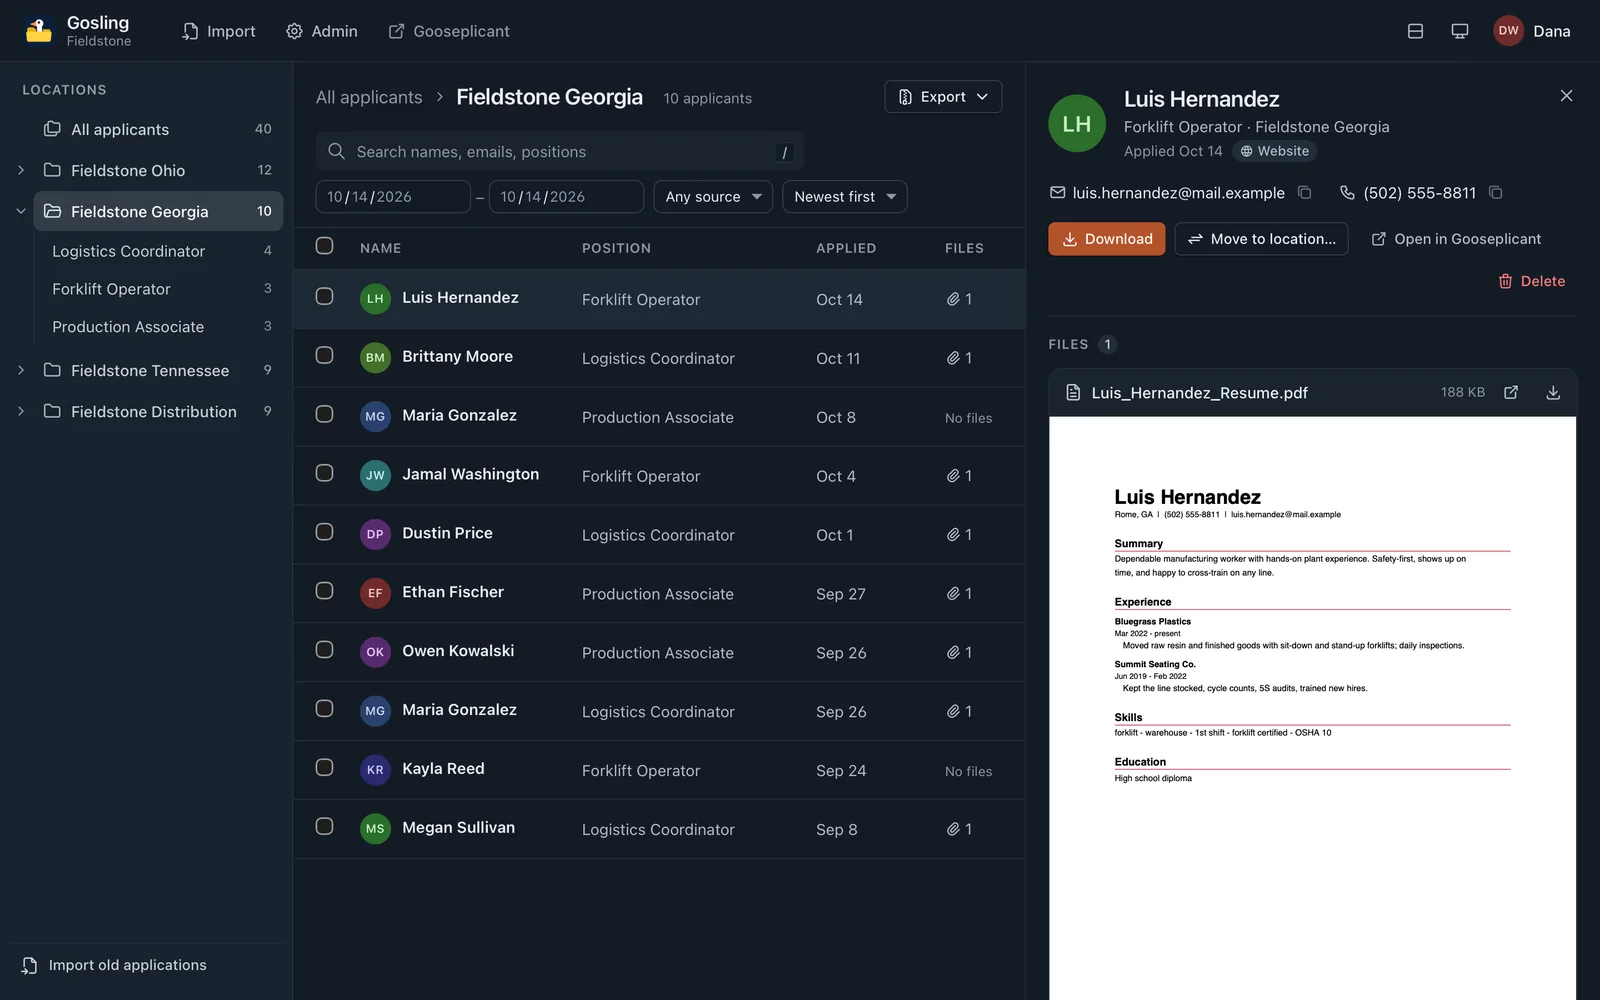Check the box for Luis Hernandez
The width and height of the screenshot is (1600, 1000).
[x=324, y=297]
